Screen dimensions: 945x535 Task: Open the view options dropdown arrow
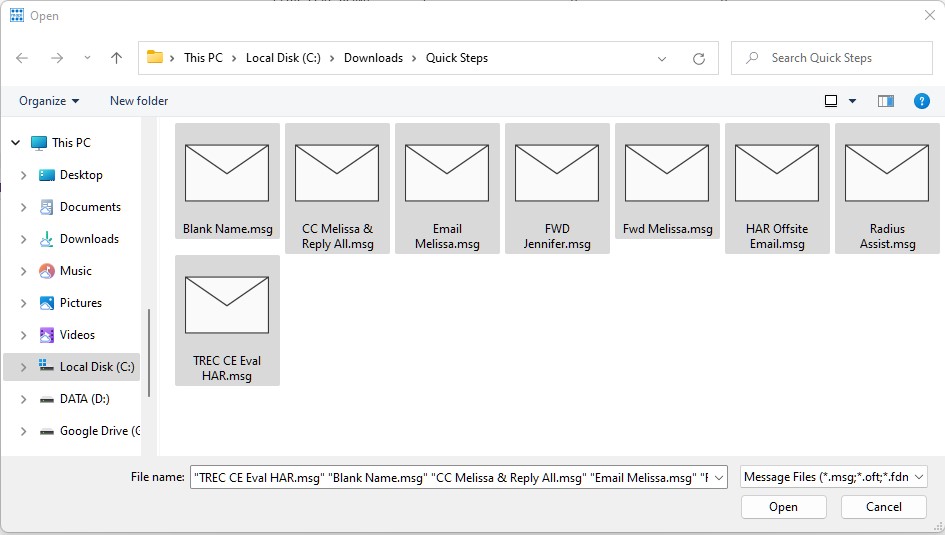click(x=852, y=101)
